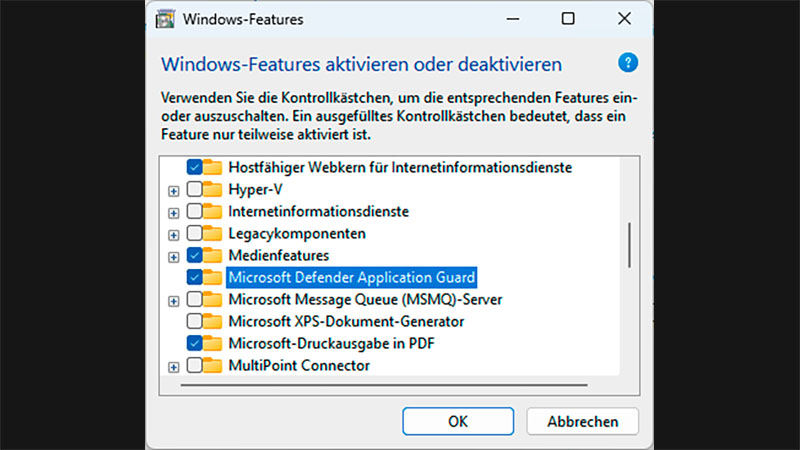This screenshot has height=450, width=800.
Task: Tick the Legacykomponenten checkbox
Action: (x=194, y=233)
